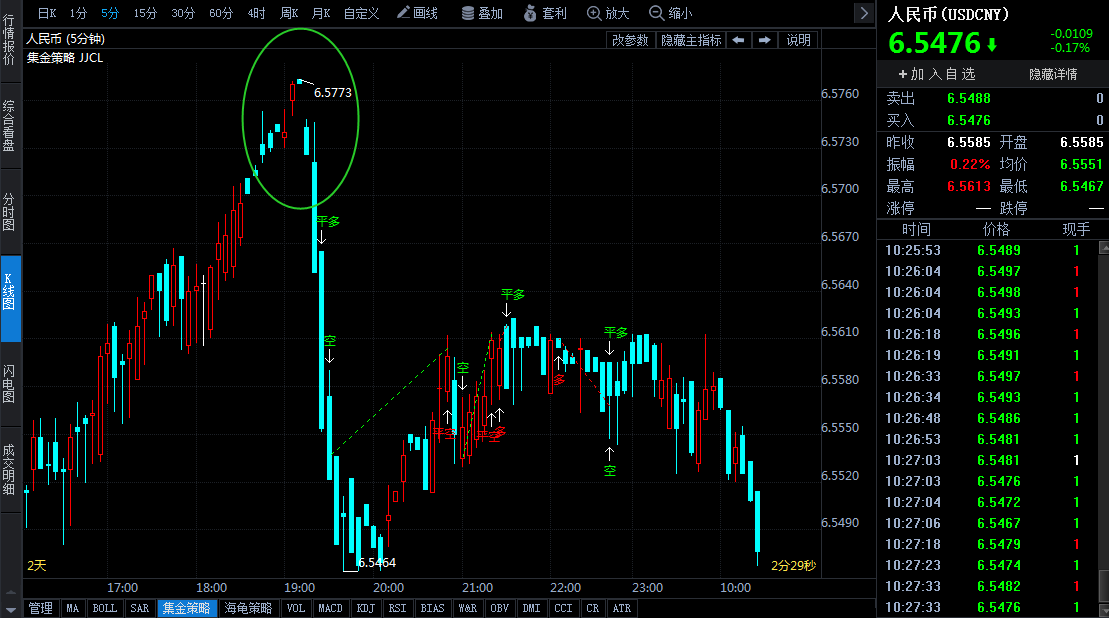Select the RSI indicator
This screenshot has width=1109, height=618.
(x=397, y=608)
